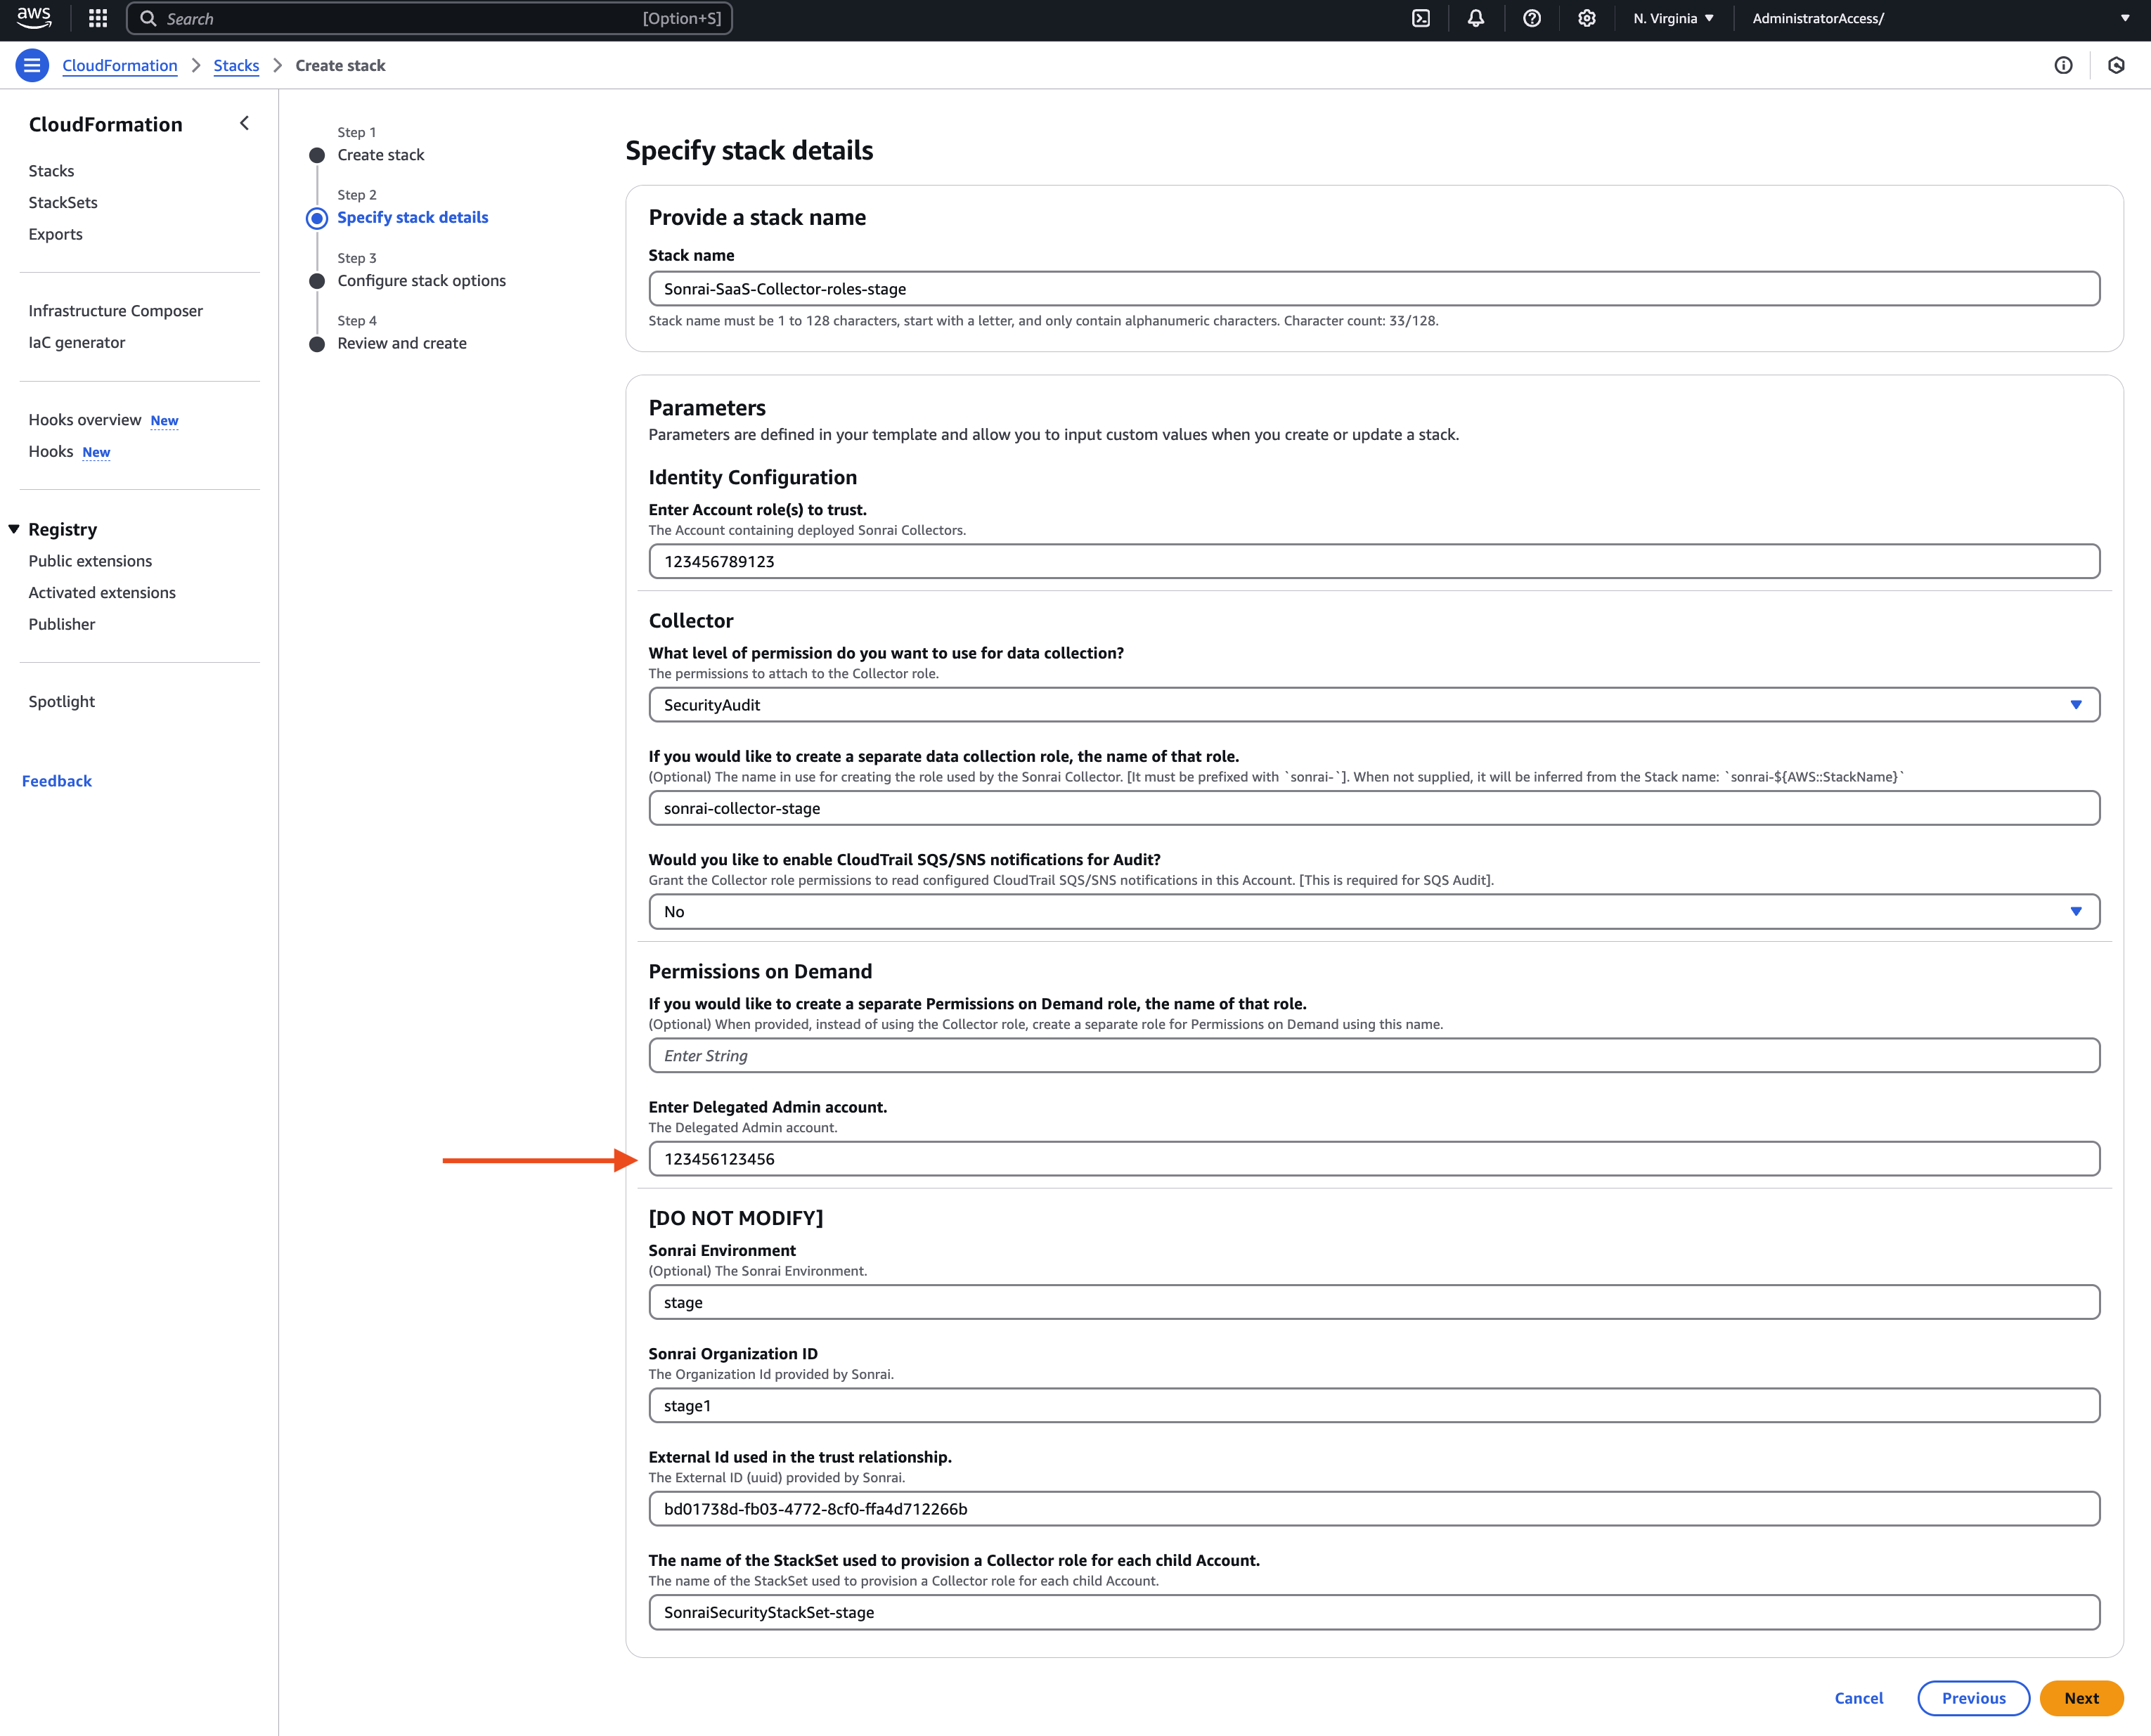Open Exports in the sidebar

[x=55, y=234]
